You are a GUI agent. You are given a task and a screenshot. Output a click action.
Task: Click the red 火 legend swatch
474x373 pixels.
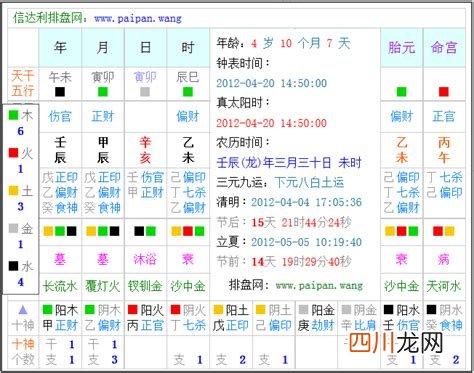(x=13, y=153)
